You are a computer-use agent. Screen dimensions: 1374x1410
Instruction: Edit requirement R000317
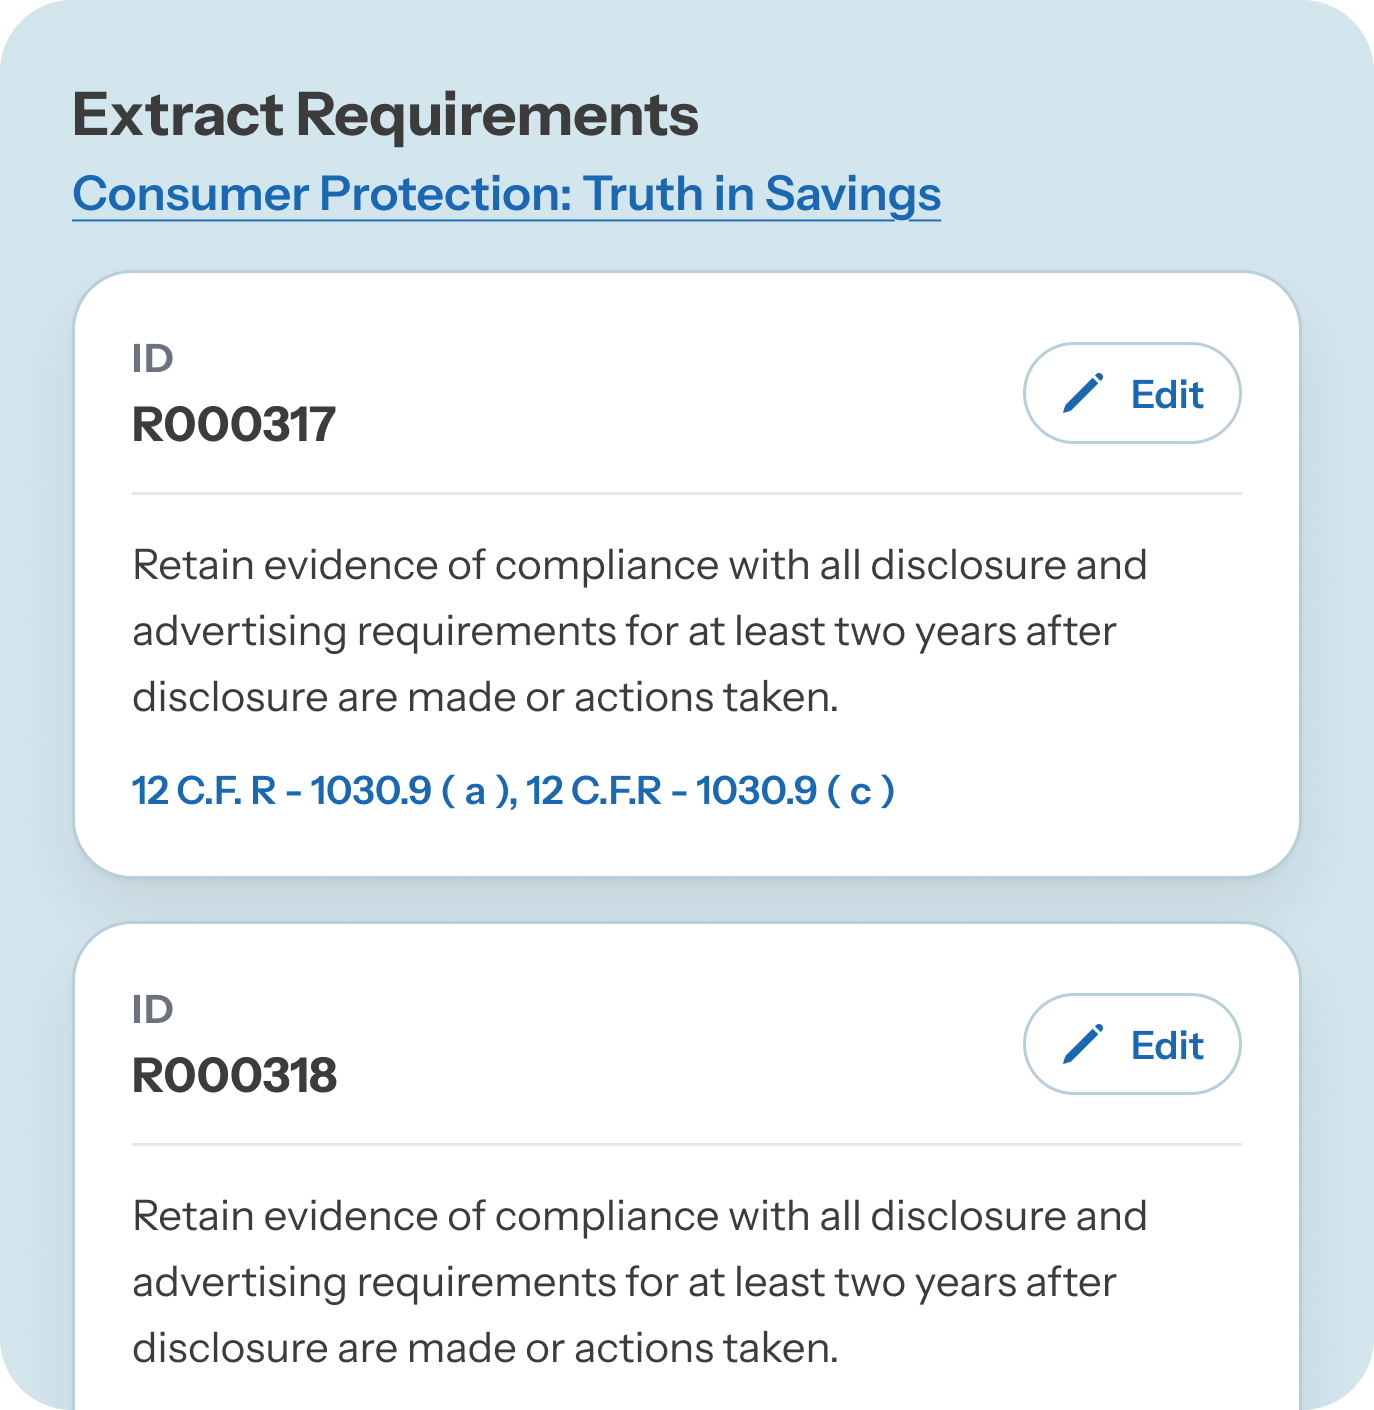coord(1132,393)
